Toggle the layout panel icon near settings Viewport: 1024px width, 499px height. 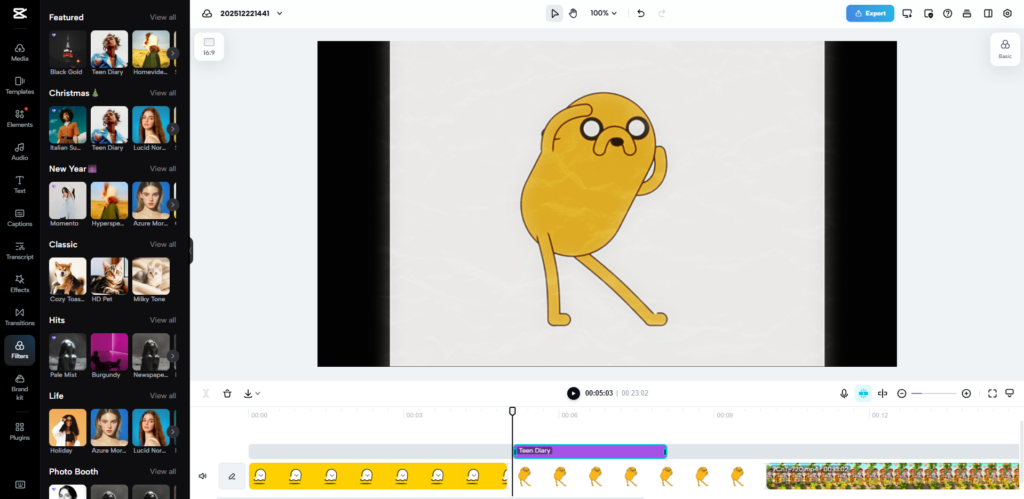(x=988, y=13)
